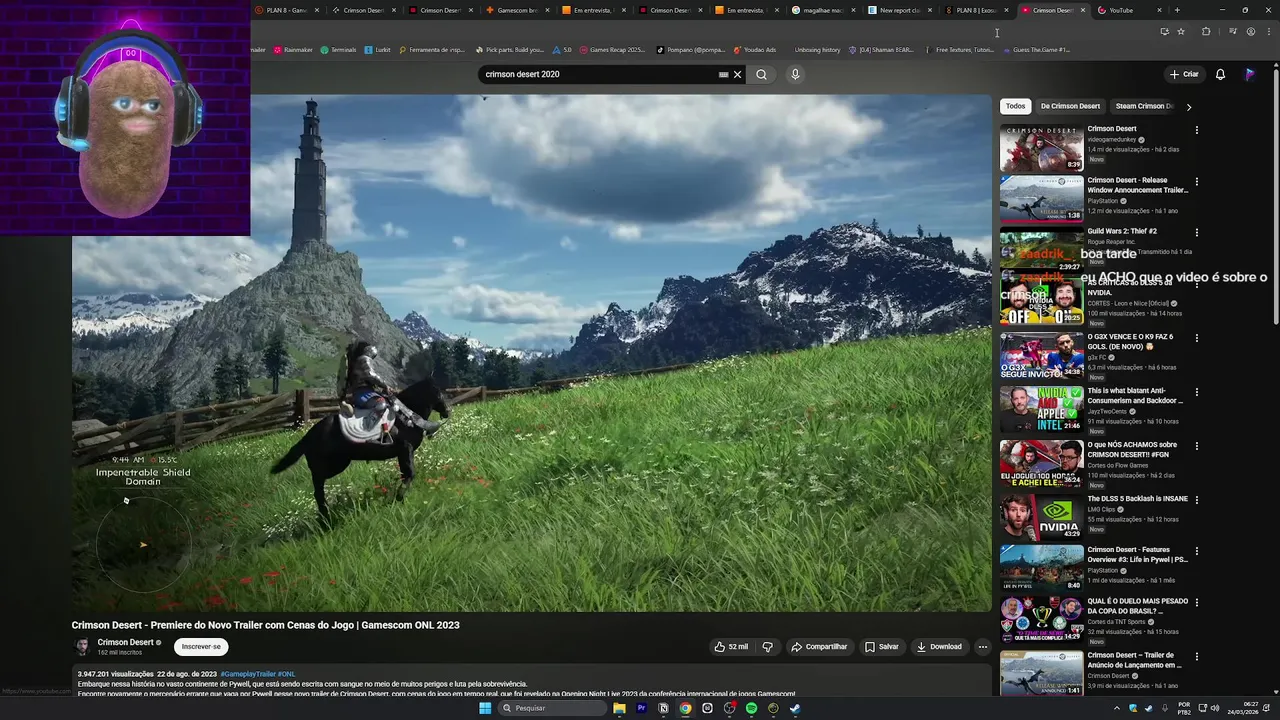Start voice search with the microphone icon
This screenshot has width=1280, height=720.
pos(795,74)
